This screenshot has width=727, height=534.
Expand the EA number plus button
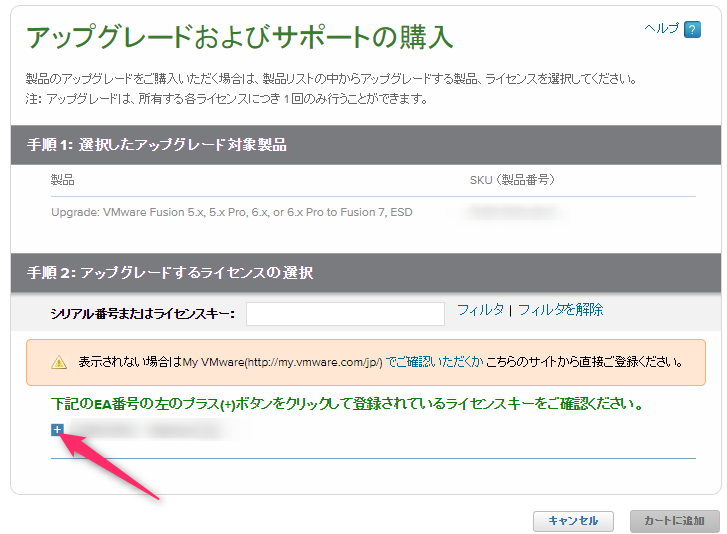tap(57, 430)
